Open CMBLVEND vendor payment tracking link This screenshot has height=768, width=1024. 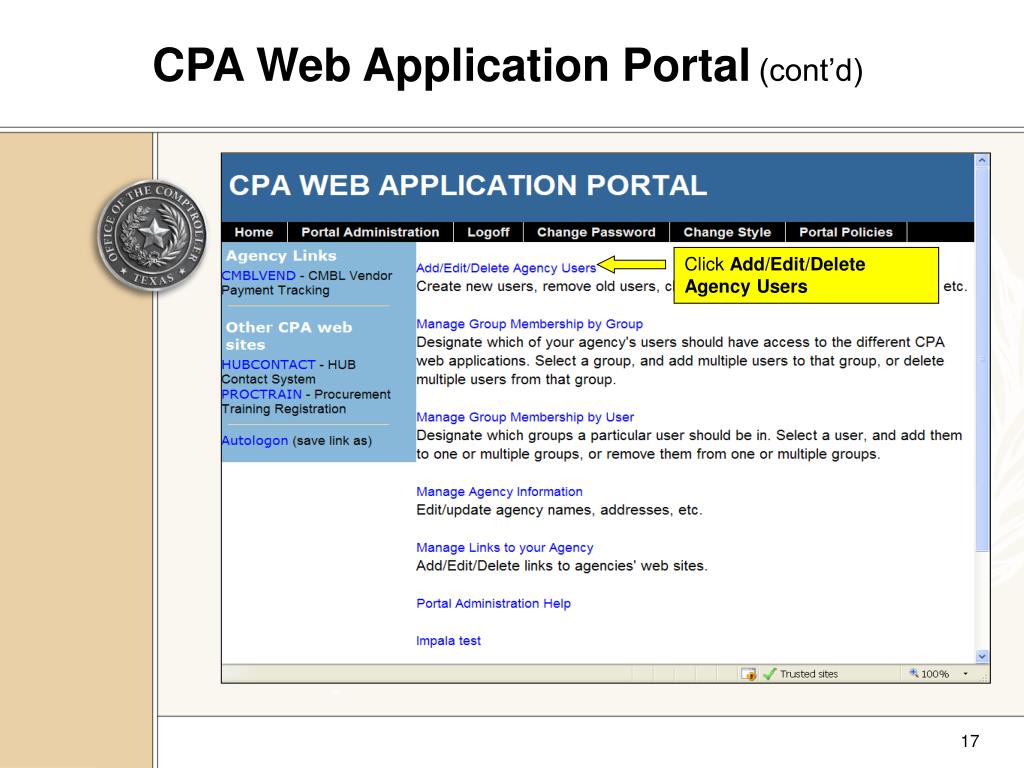tap(259, 276)
